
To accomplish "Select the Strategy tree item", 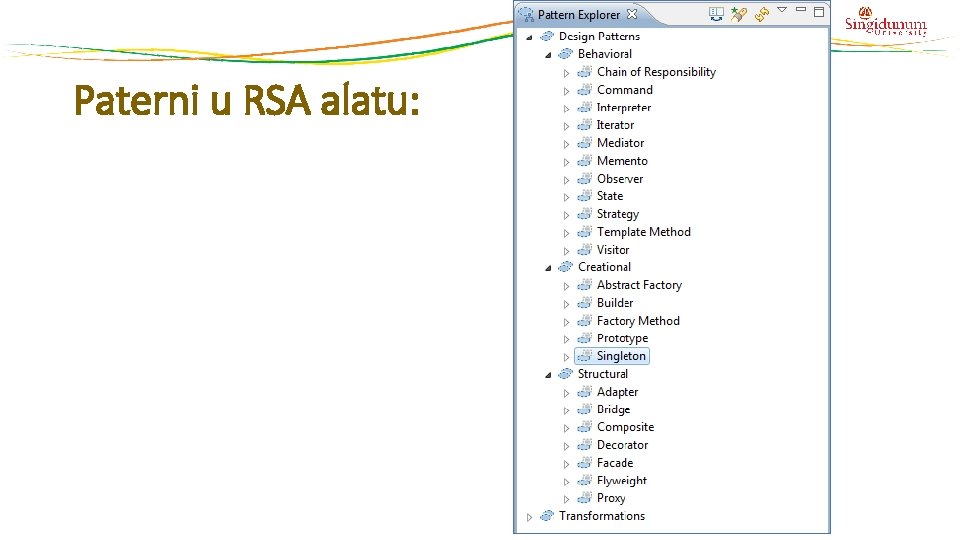I will [618, 214].
